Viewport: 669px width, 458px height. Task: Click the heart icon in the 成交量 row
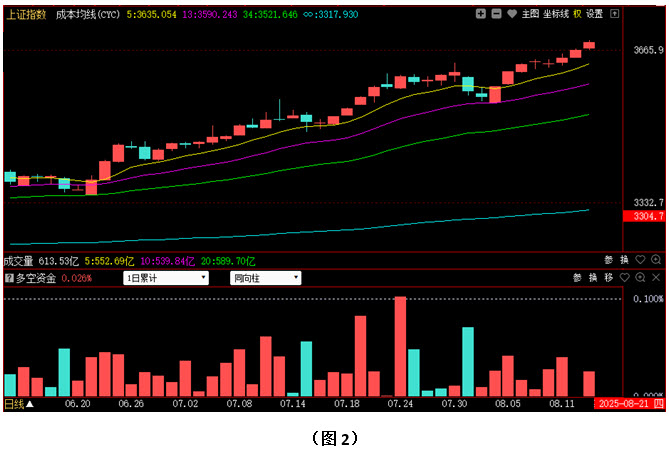(640, 260)
